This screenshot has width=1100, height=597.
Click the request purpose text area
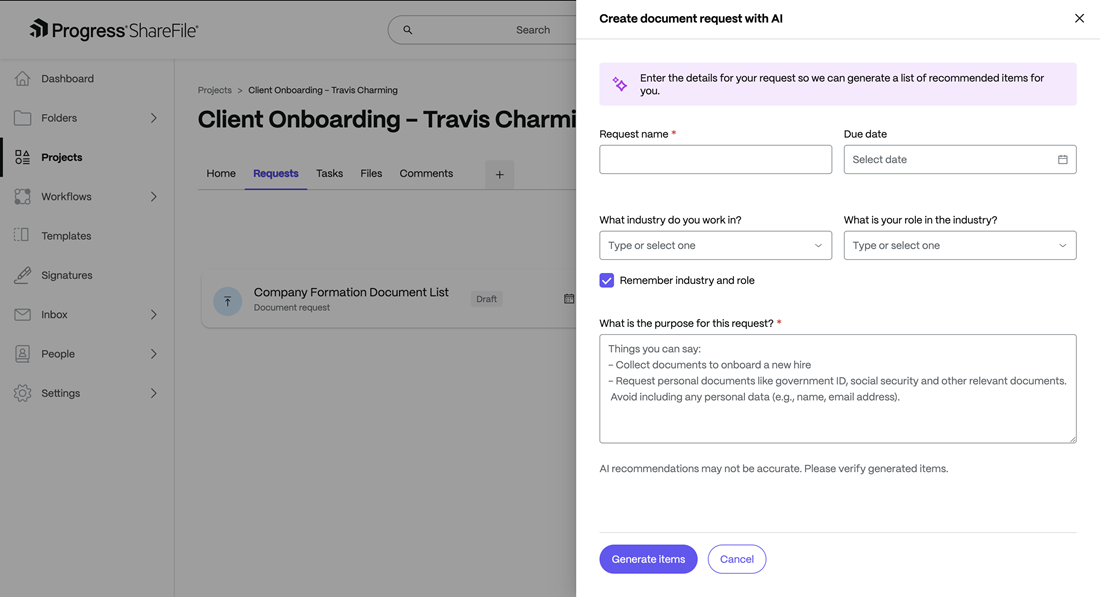click(x=837, y=400)
